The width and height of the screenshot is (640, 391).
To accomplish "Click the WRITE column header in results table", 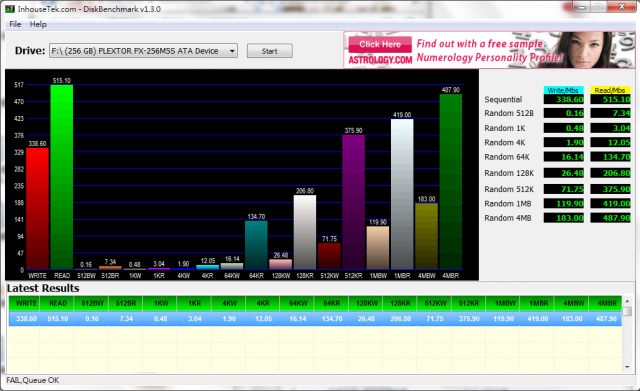I will [24, 303].
